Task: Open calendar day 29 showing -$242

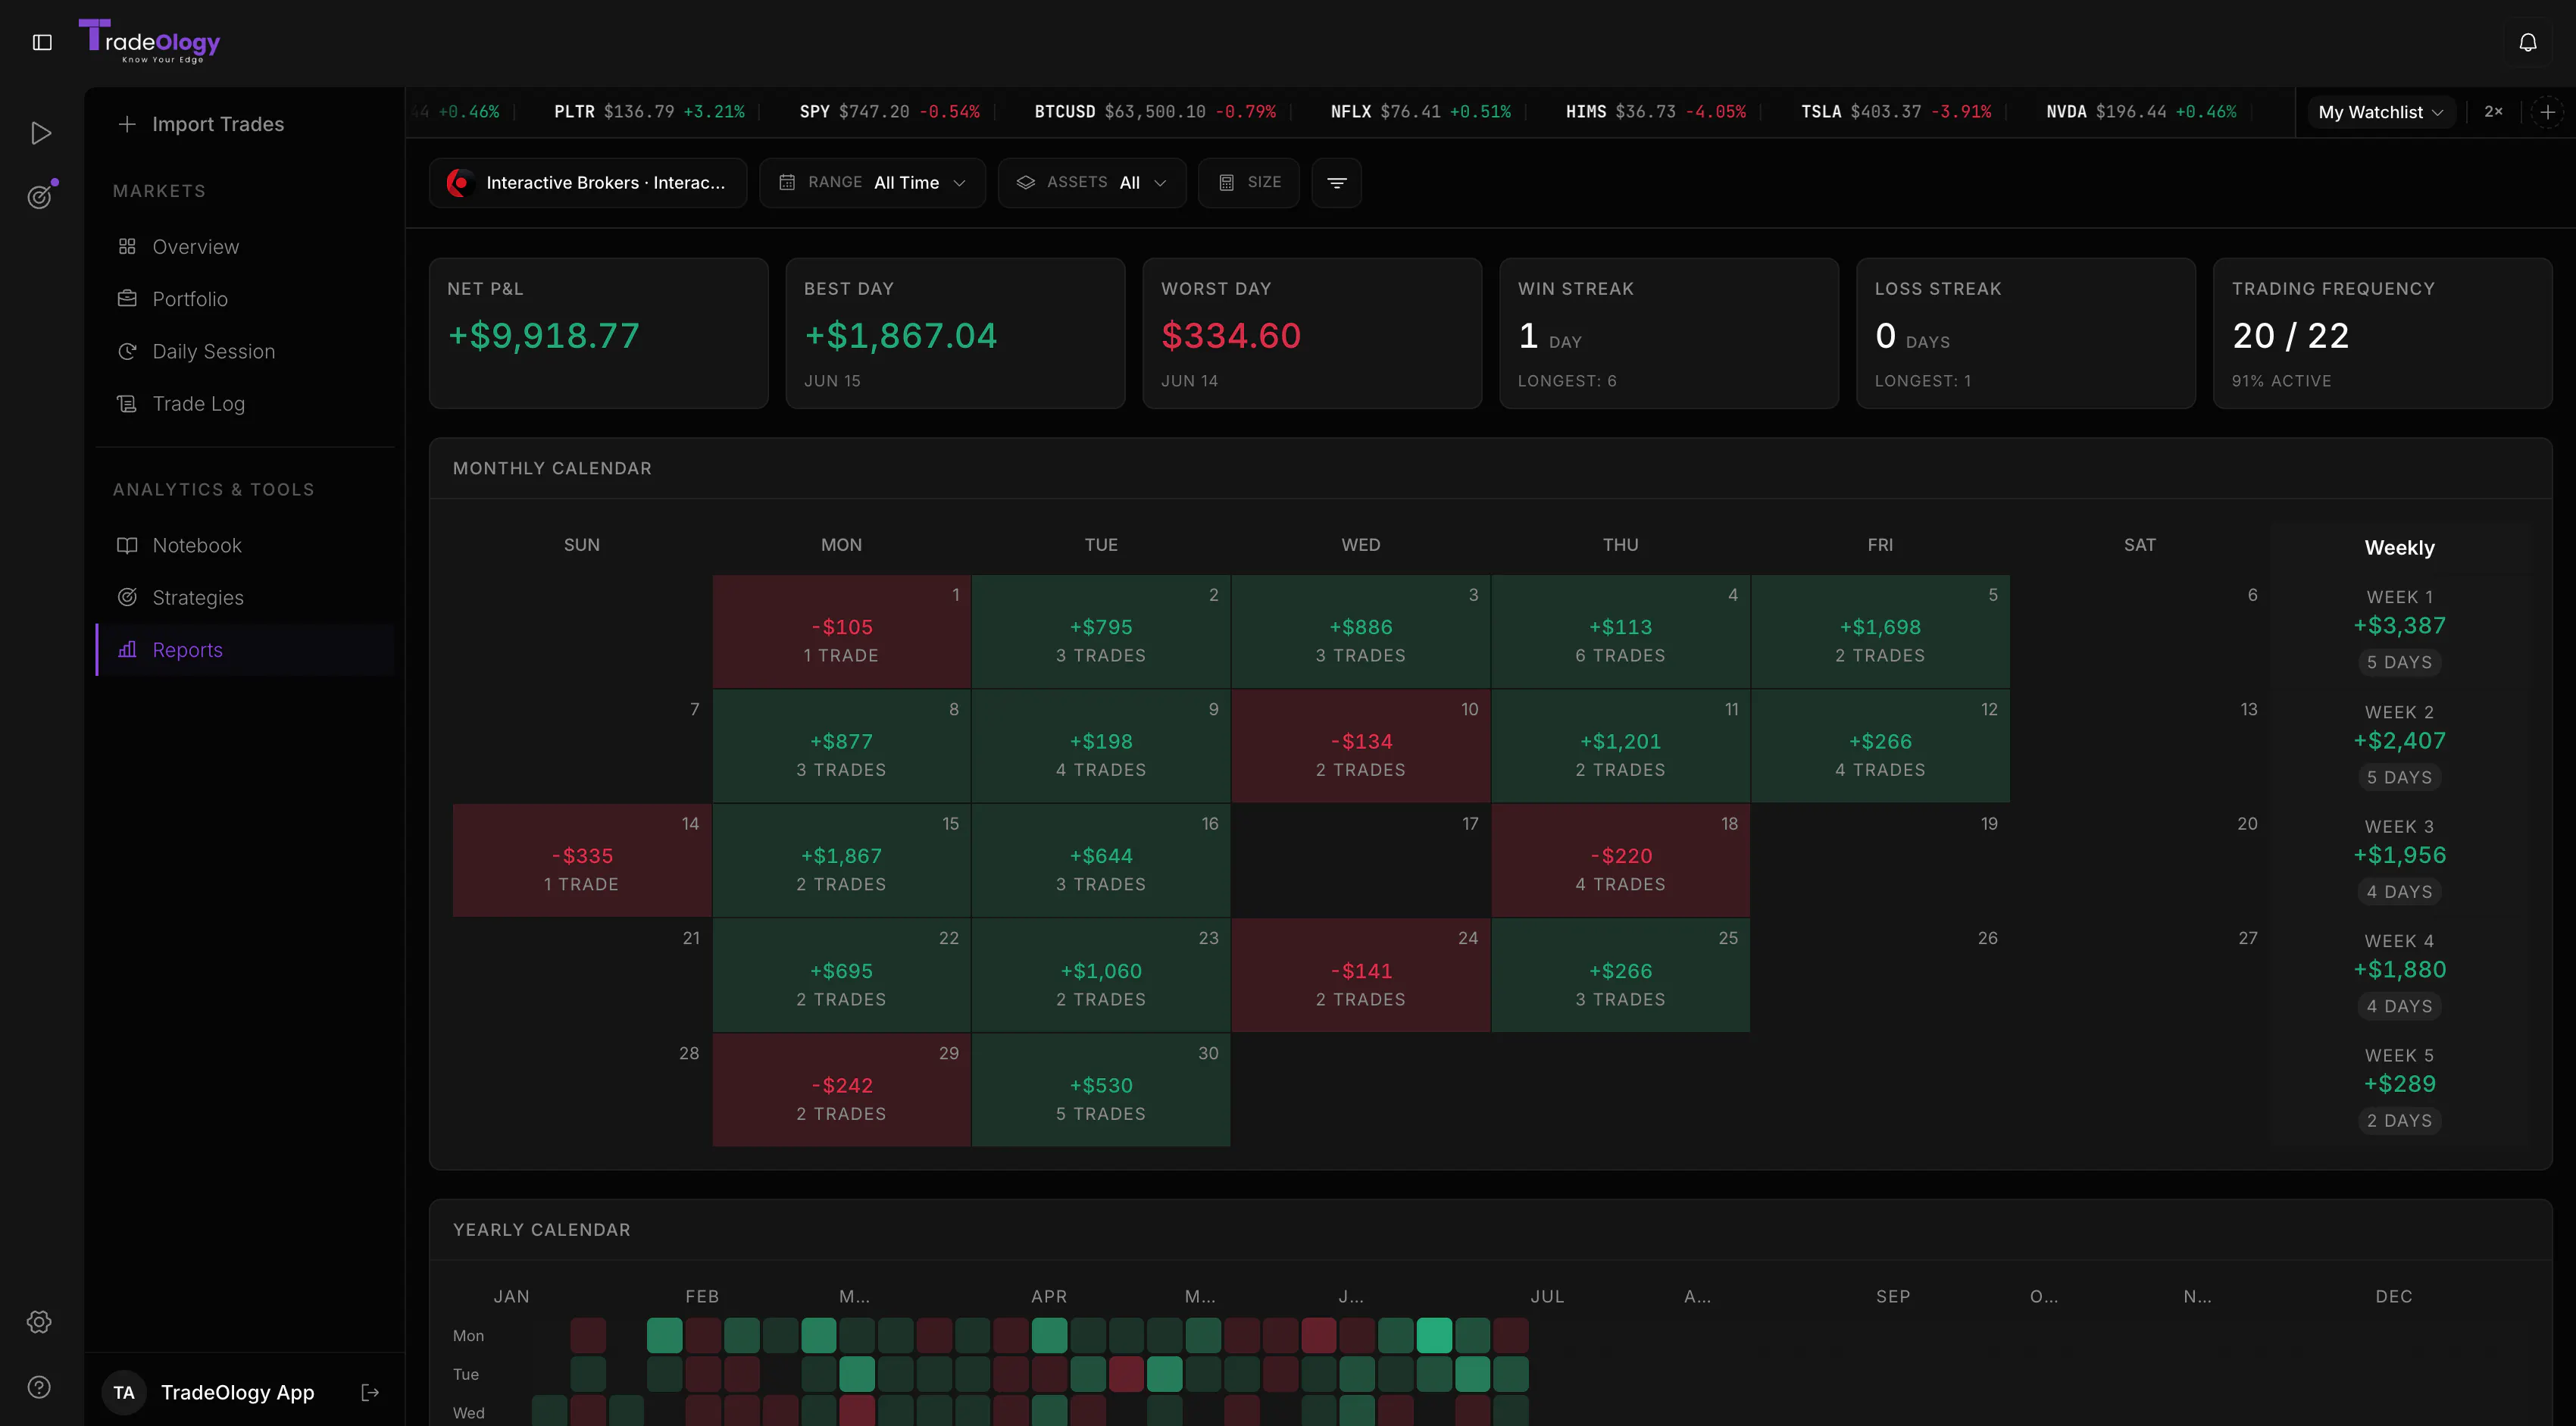Action: tap(841, 1089)
